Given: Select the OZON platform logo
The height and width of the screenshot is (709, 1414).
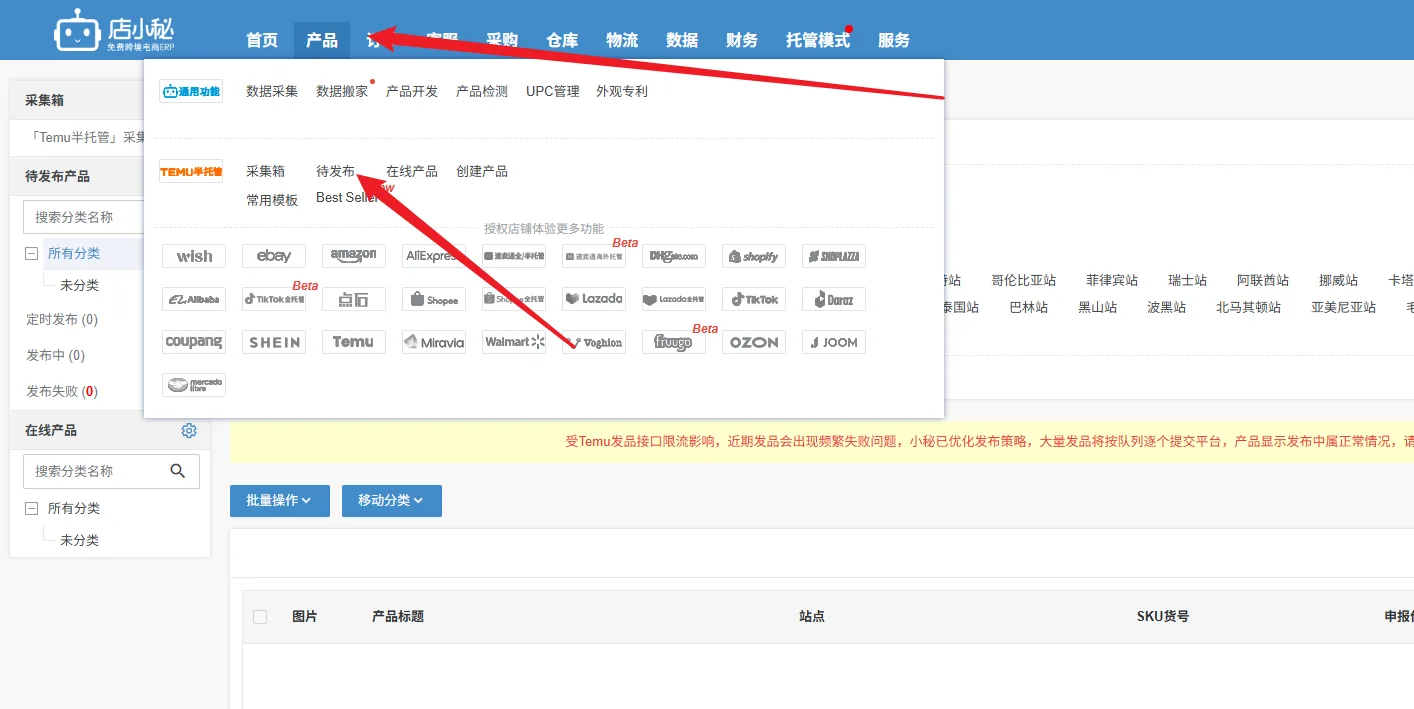Looking at the screenshot, I should tap(753, 342).
